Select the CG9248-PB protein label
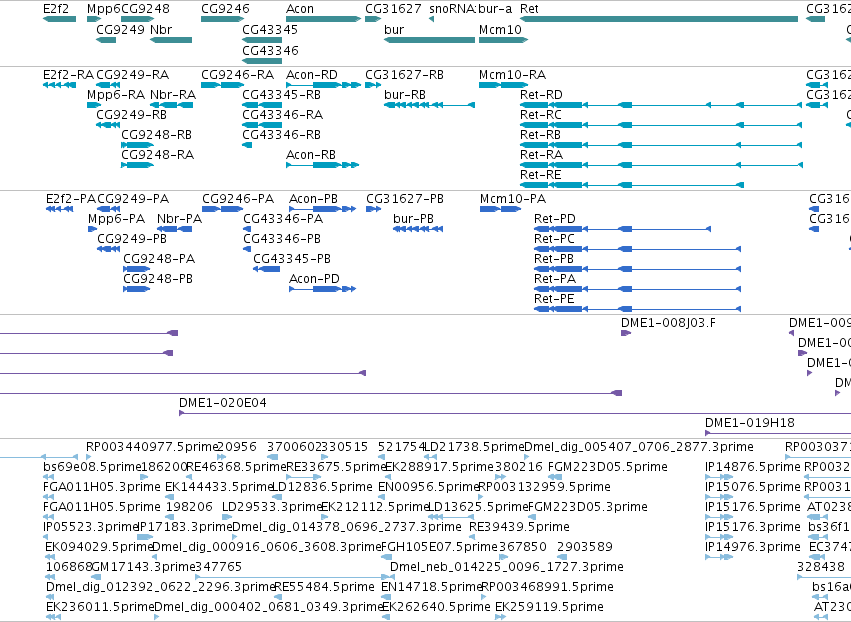This screenshot has width=851, height=622. (158, 279)
